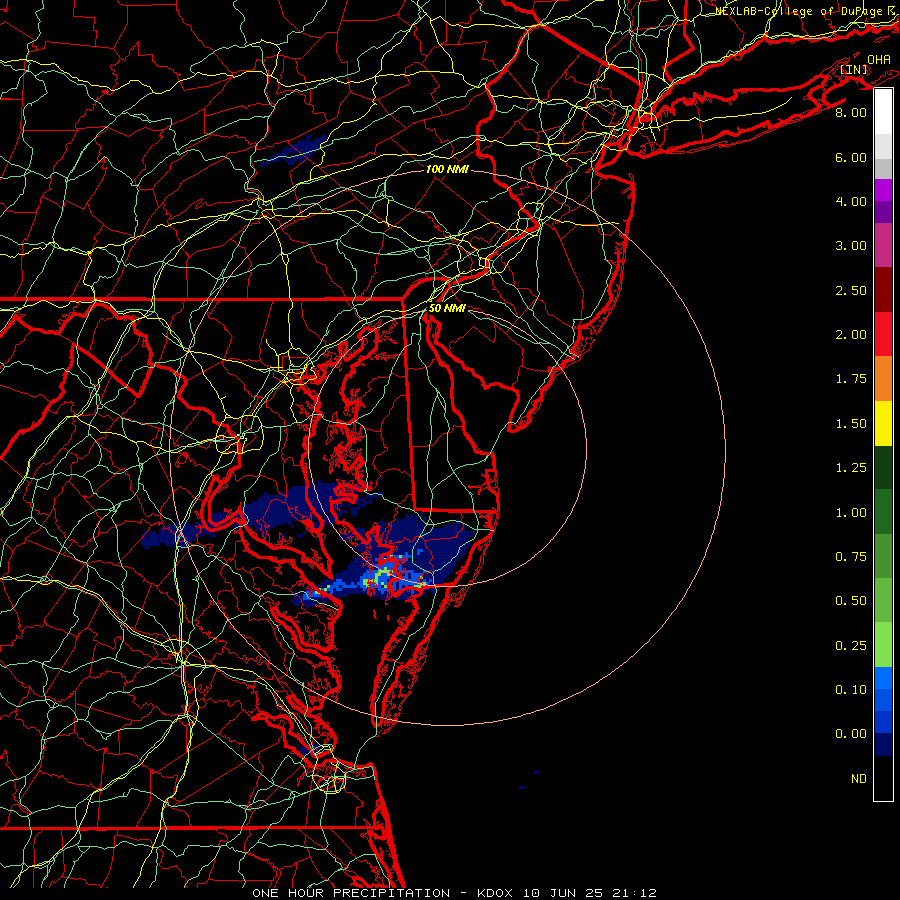
Task: Click the 1.25 scale label
Action: [x=851, y=468]
